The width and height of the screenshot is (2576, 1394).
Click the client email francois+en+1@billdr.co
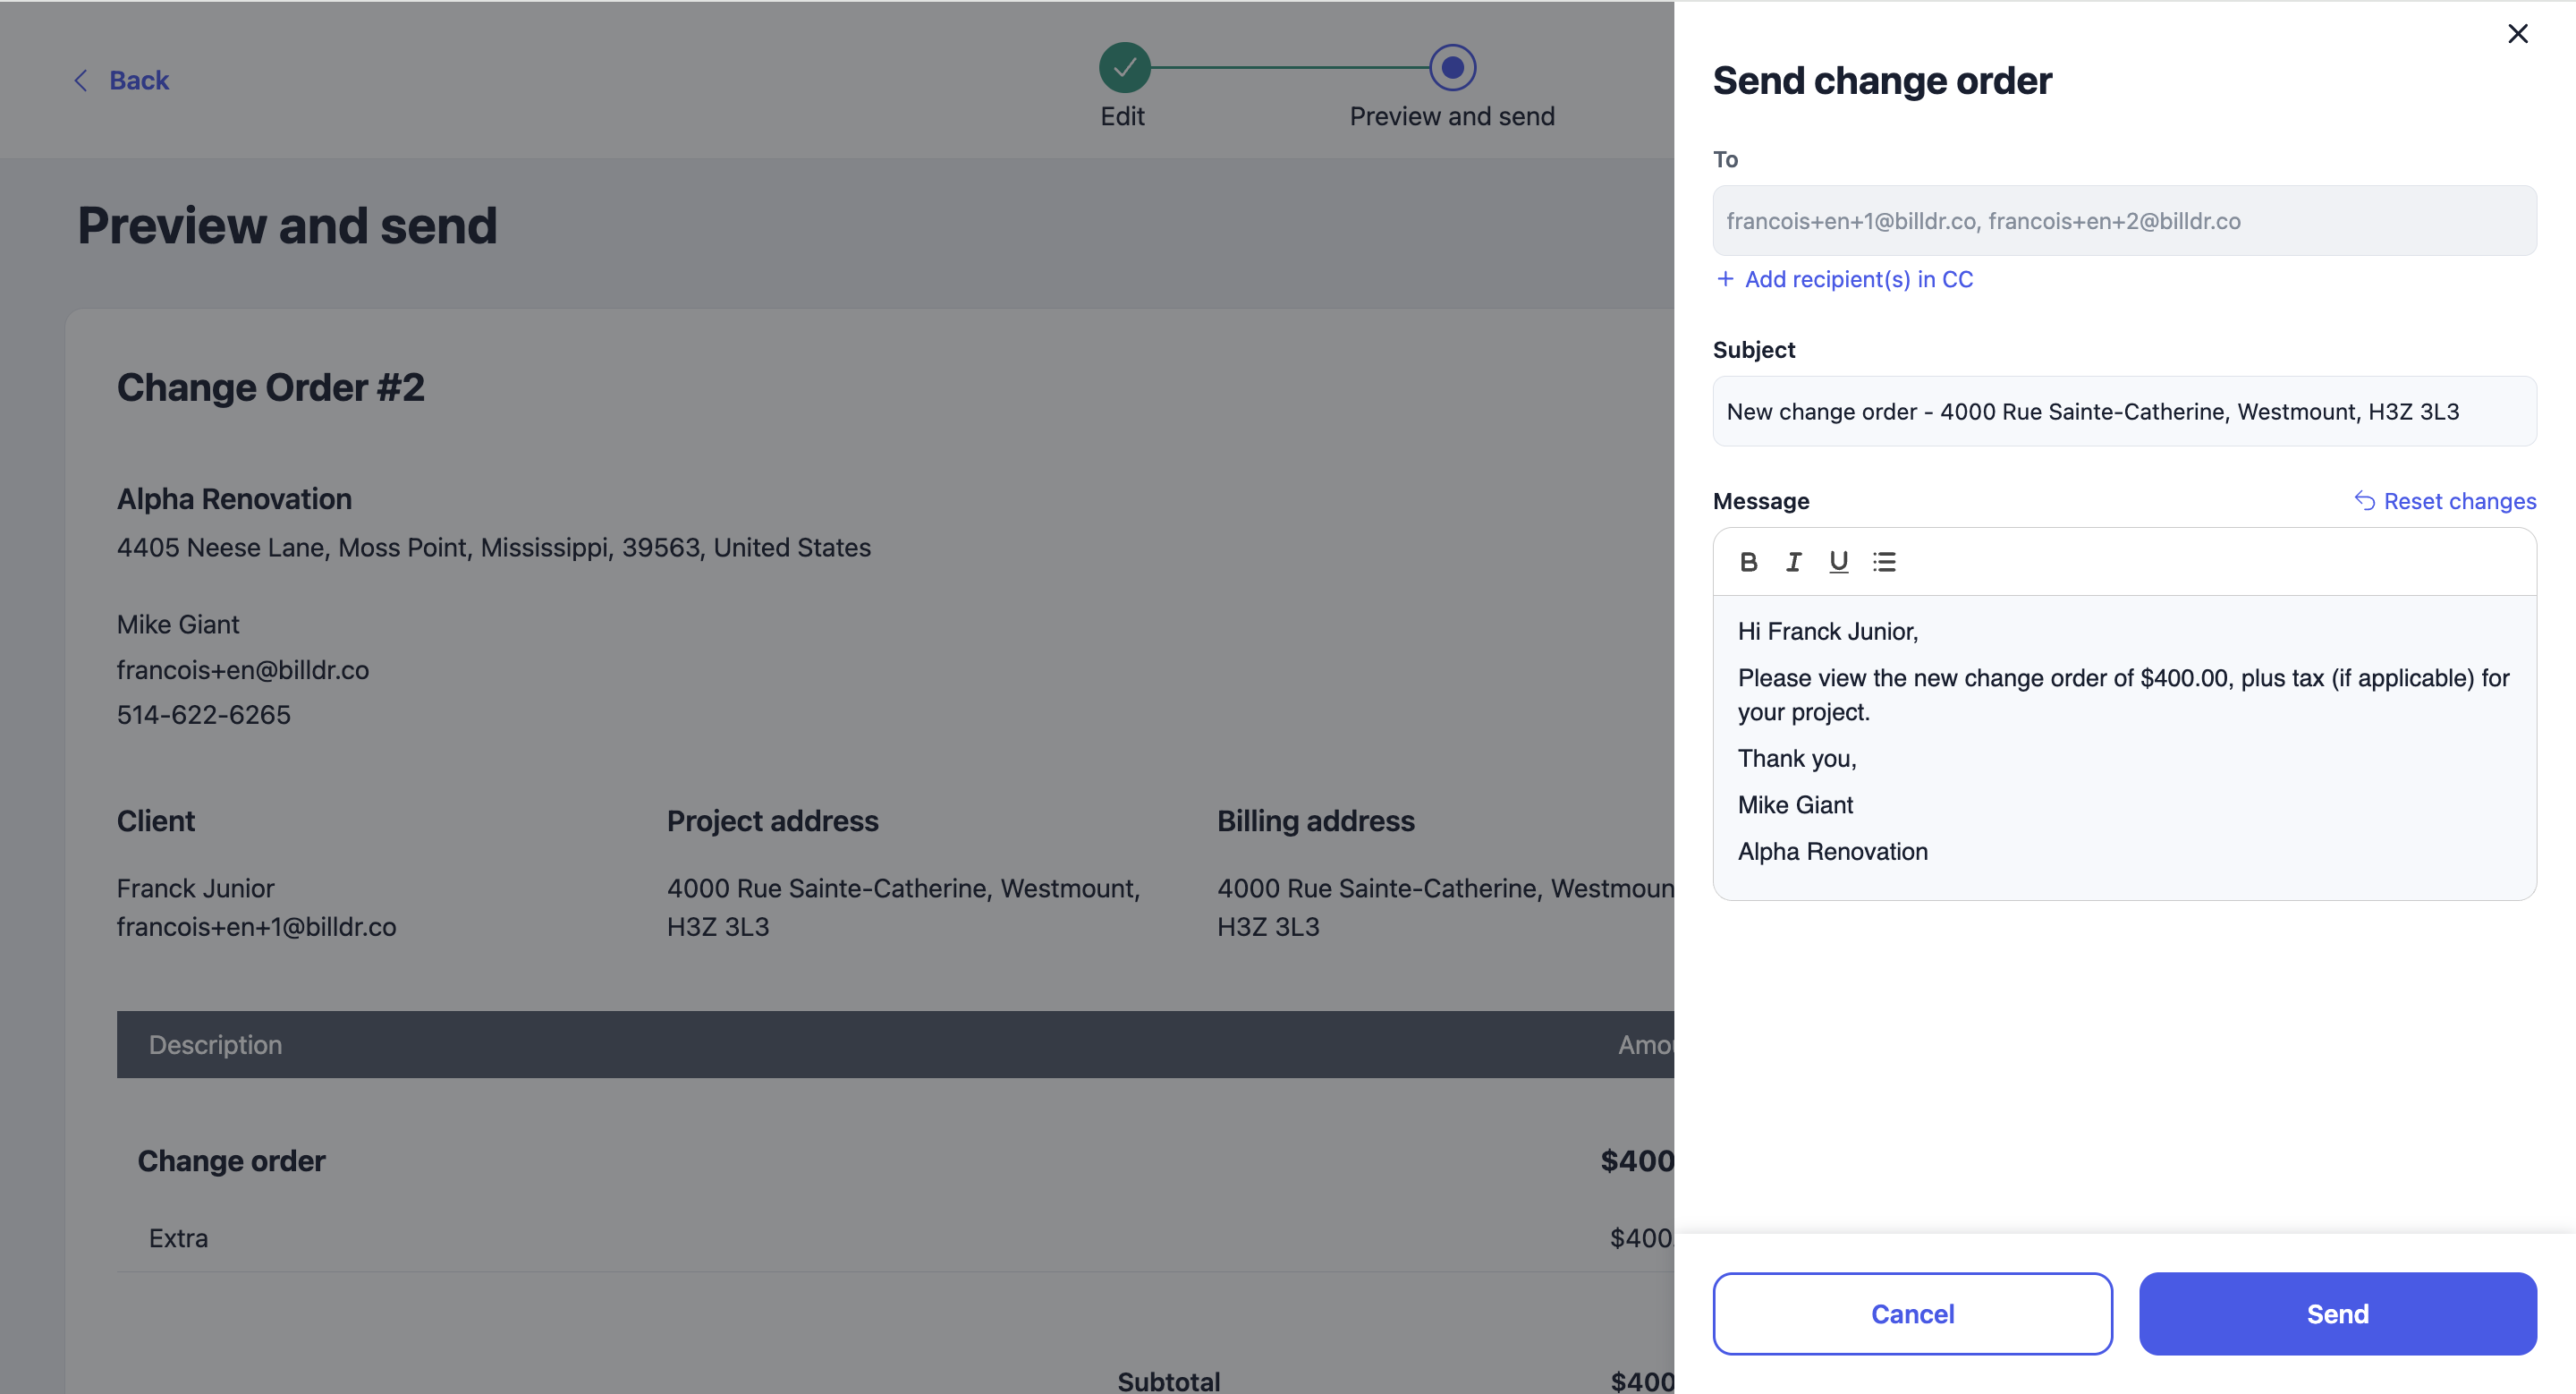click(x=257, y=927)
